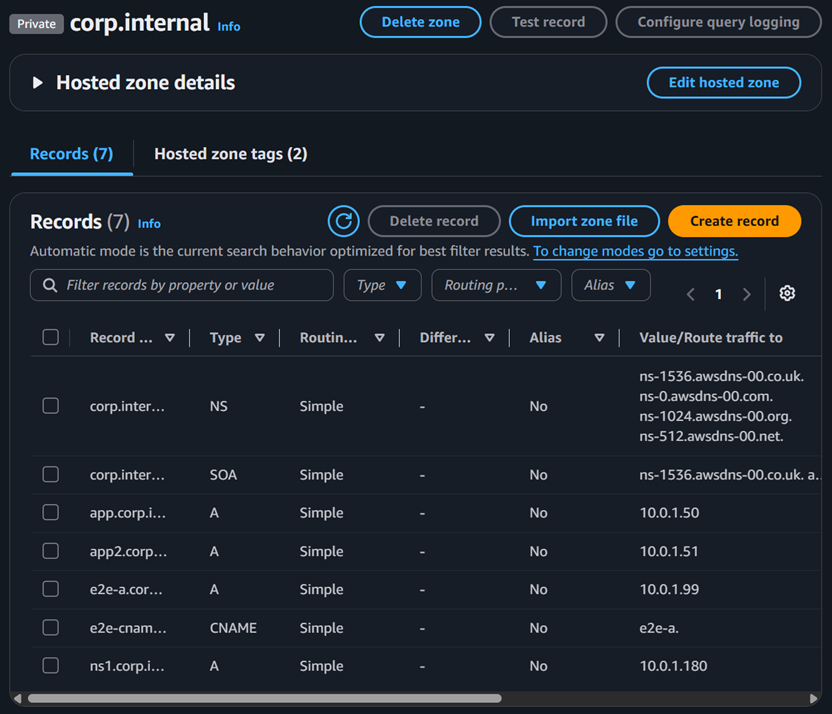Click page number 1

tap(718, 294)
